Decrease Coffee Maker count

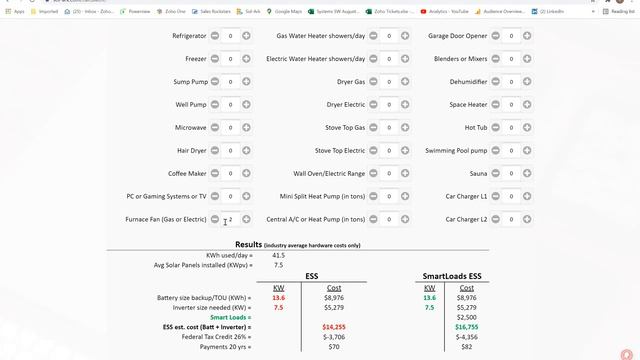pyautogui.click(x=215, y=173)
